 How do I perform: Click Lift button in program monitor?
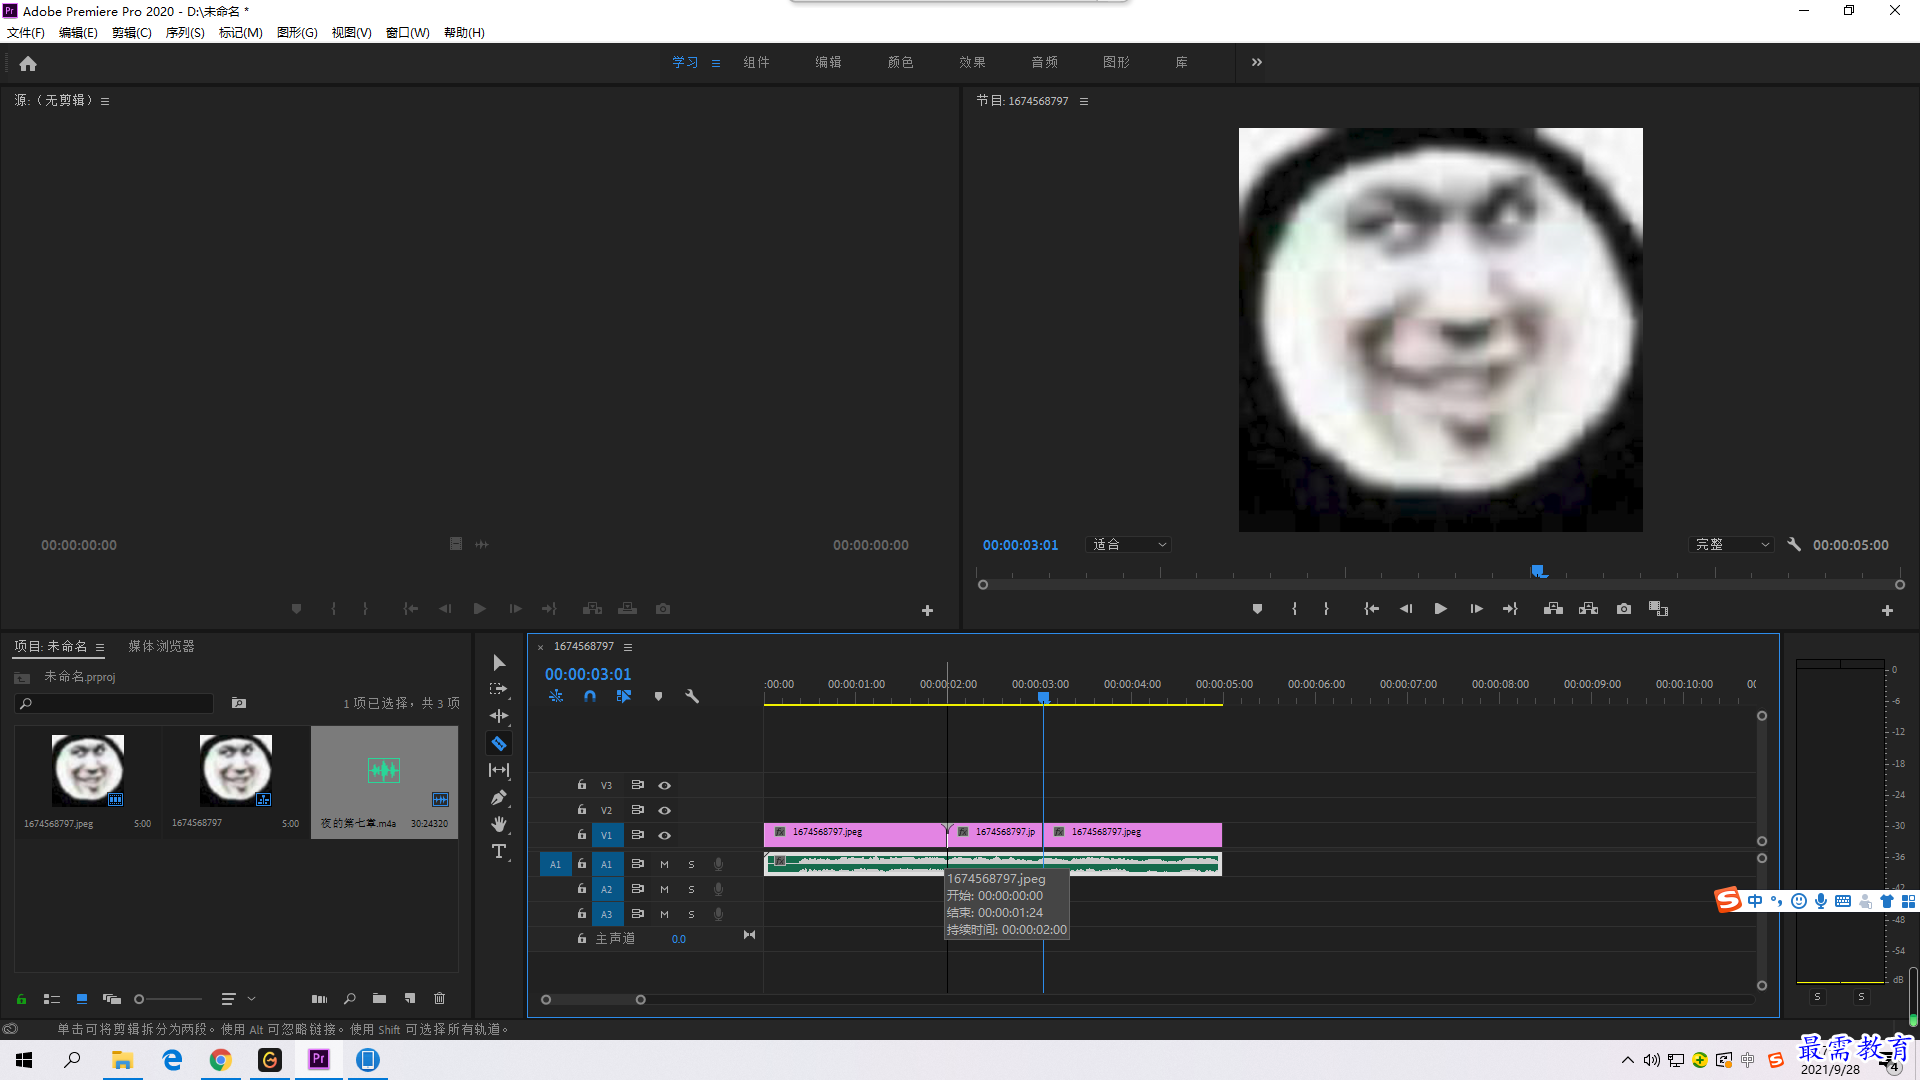1553,609
